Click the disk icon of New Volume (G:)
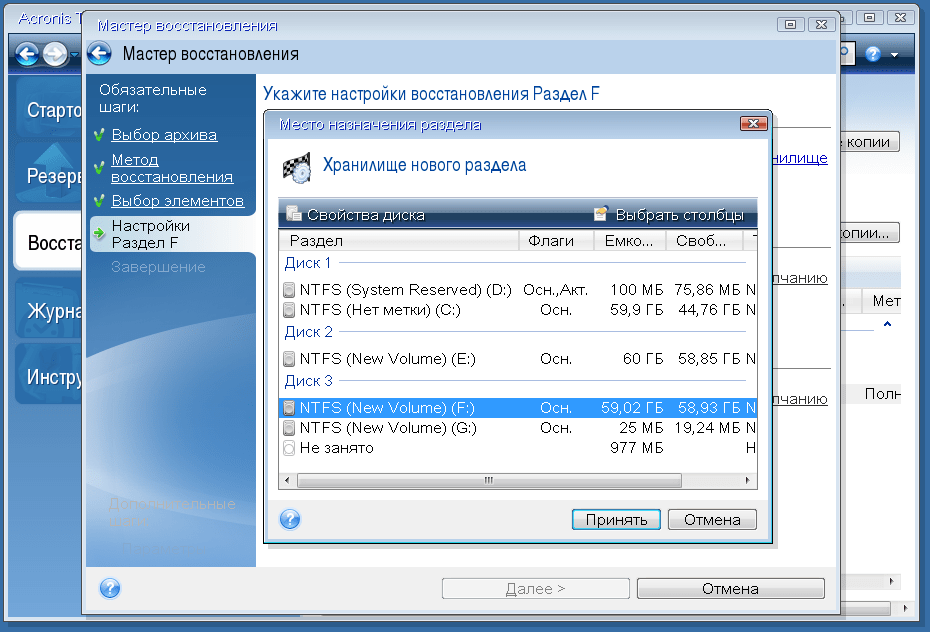930x632 pixels. (x=289, y=428)
